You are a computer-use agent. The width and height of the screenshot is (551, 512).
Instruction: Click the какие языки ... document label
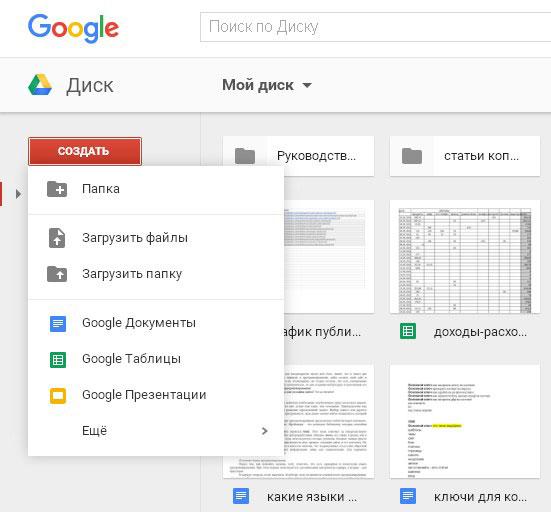tap(312, 497)
